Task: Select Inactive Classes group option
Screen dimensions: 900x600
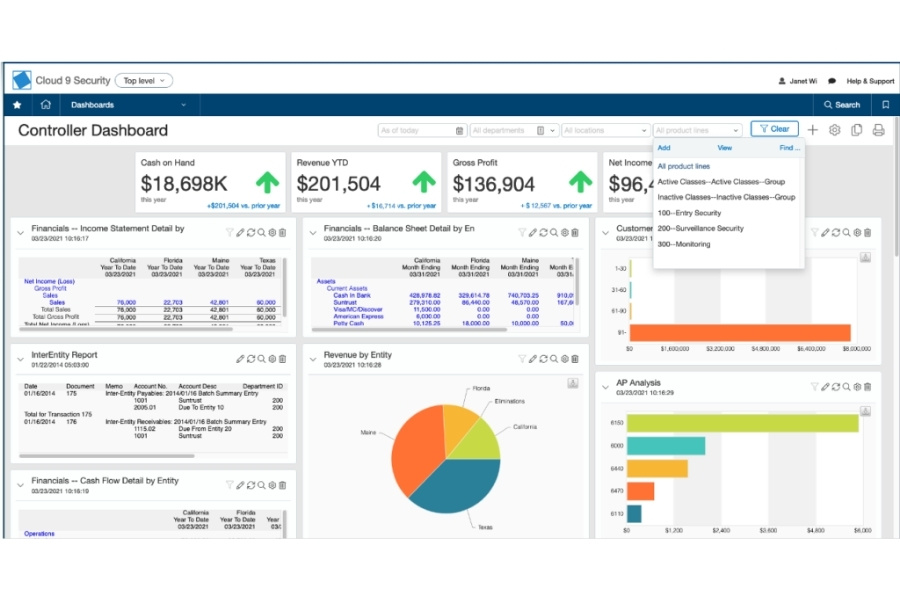Action: [x=726, y=197]
